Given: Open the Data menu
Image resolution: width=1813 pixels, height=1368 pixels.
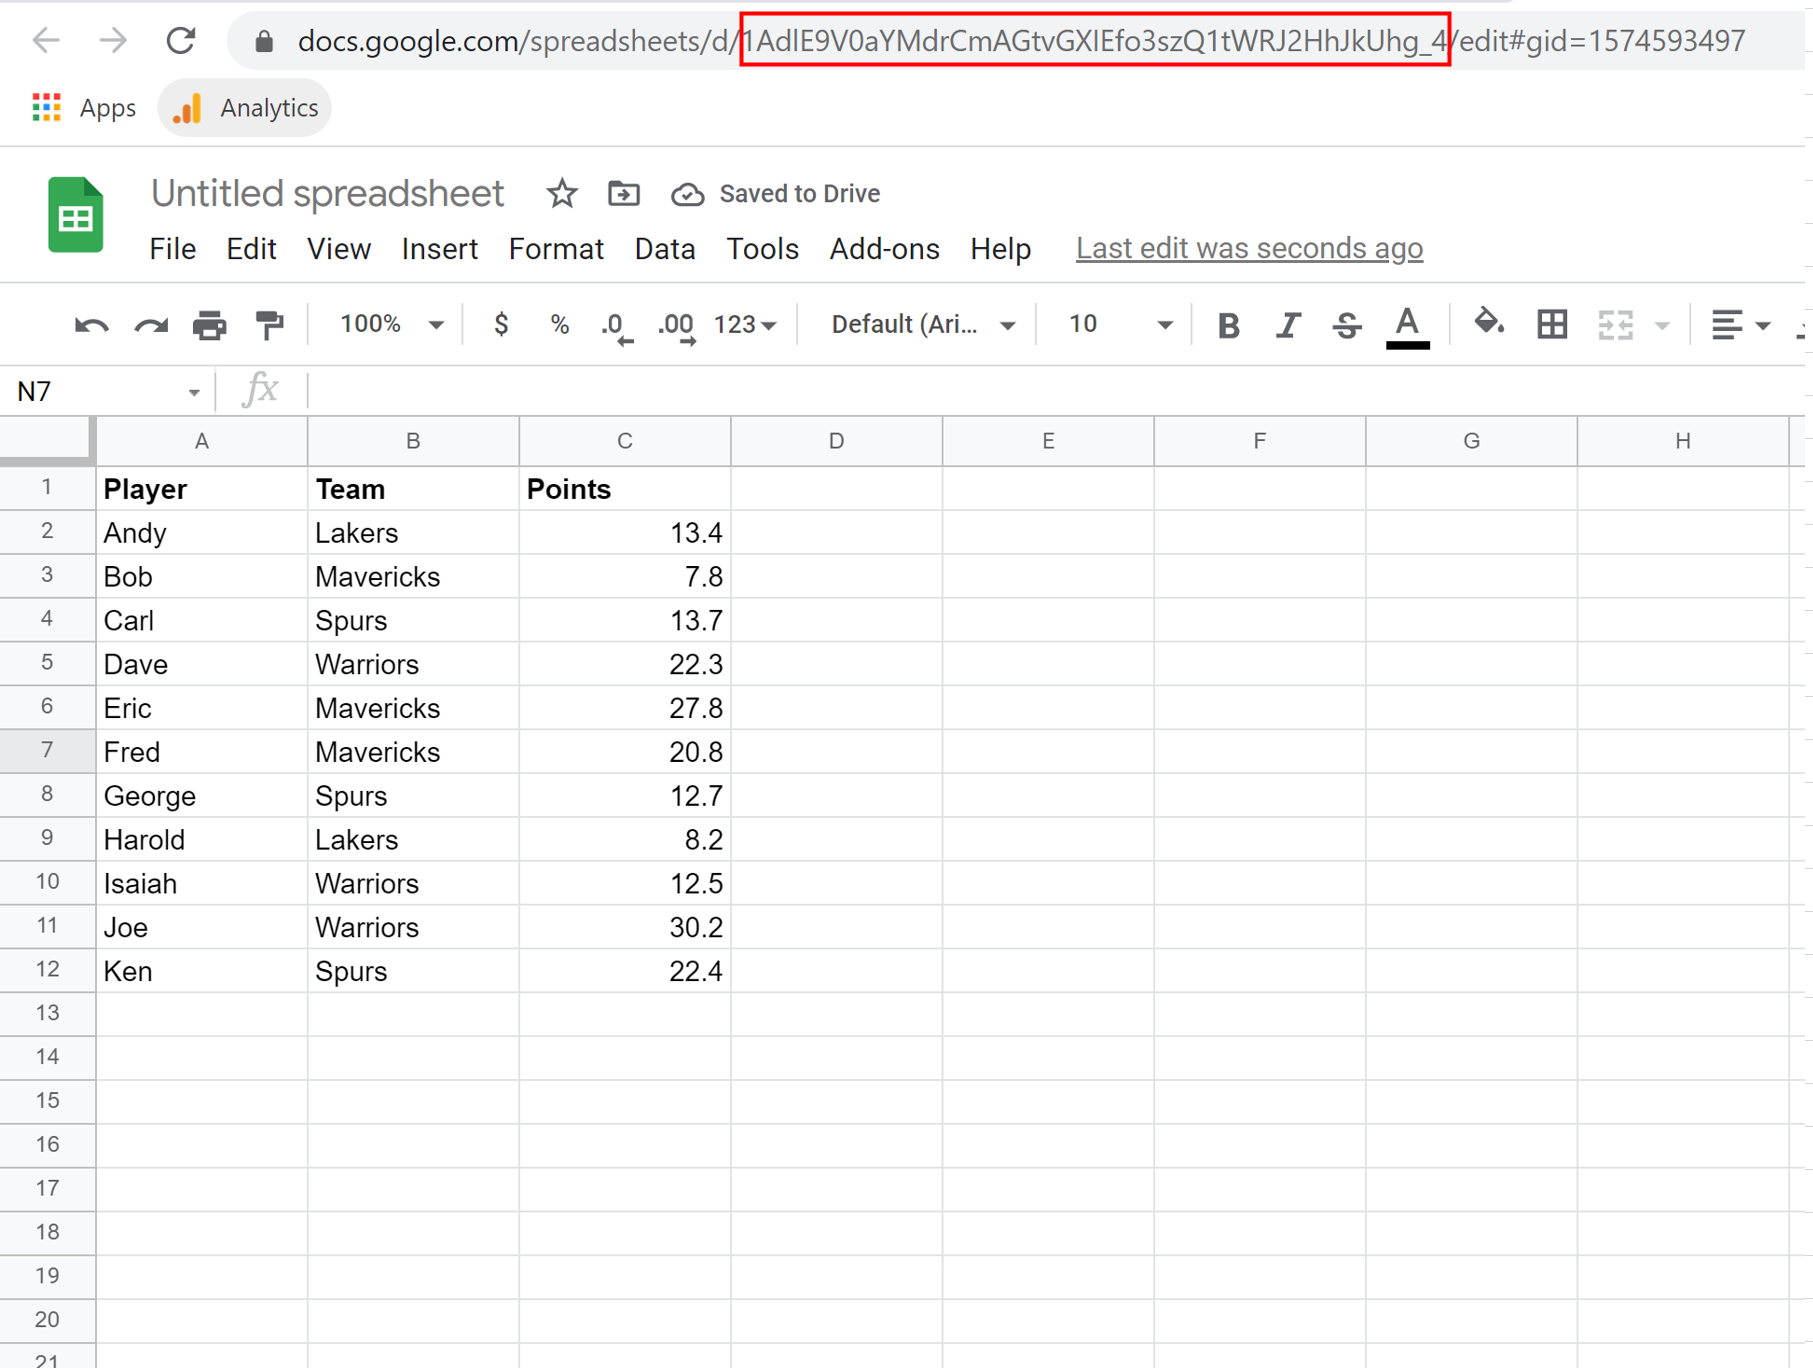Looking at the screenshot, I should coord(665,248).
